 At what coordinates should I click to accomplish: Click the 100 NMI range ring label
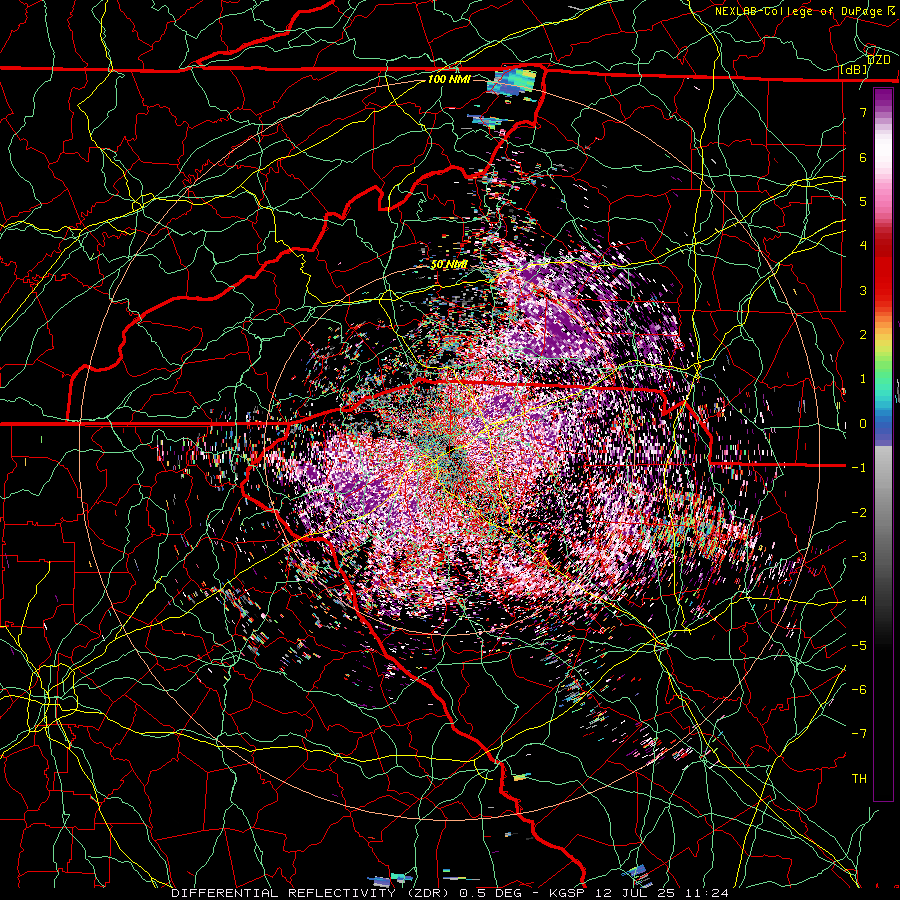449,79
